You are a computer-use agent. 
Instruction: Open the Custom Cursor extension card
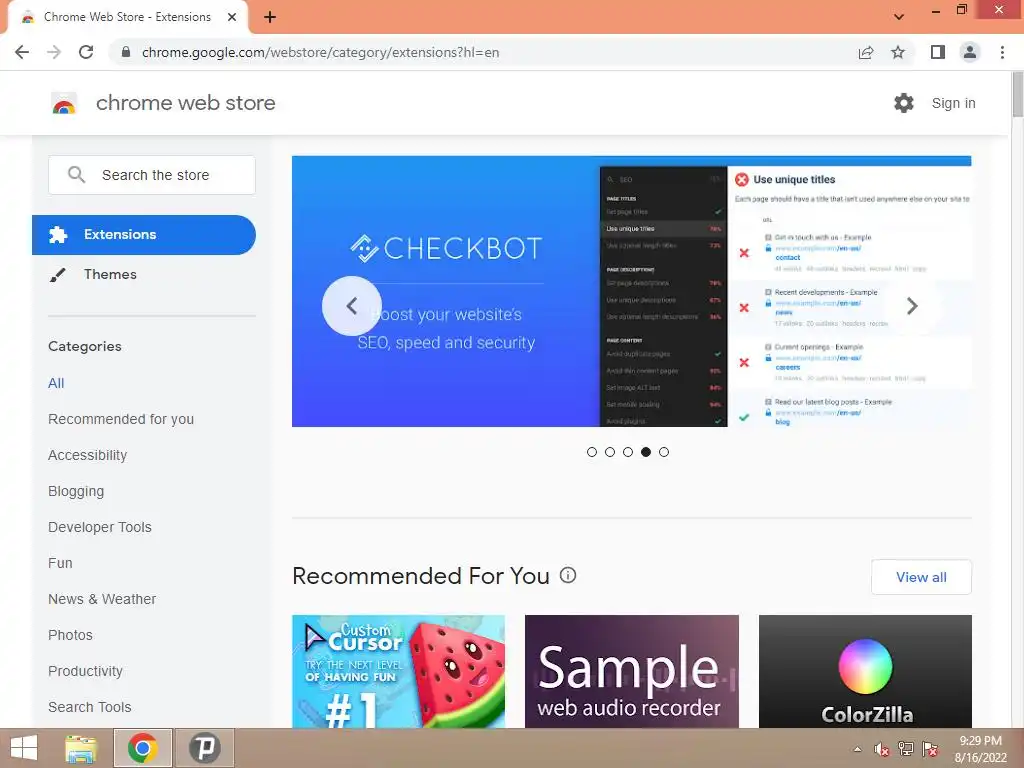point(398,671)
